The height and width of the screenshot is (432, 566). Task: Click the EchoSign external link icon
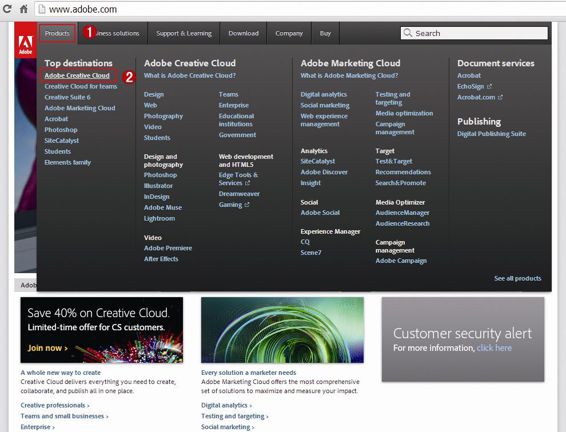489,87
